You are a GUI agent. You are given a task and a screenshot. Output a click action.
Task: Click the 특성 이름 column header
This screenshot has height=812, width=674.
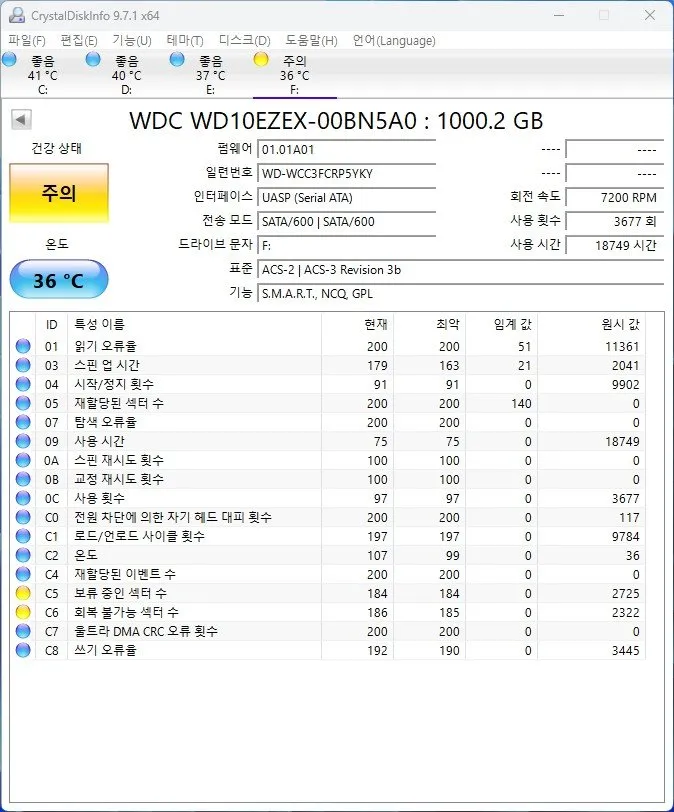pyautogui.click(x=194, y=325)
